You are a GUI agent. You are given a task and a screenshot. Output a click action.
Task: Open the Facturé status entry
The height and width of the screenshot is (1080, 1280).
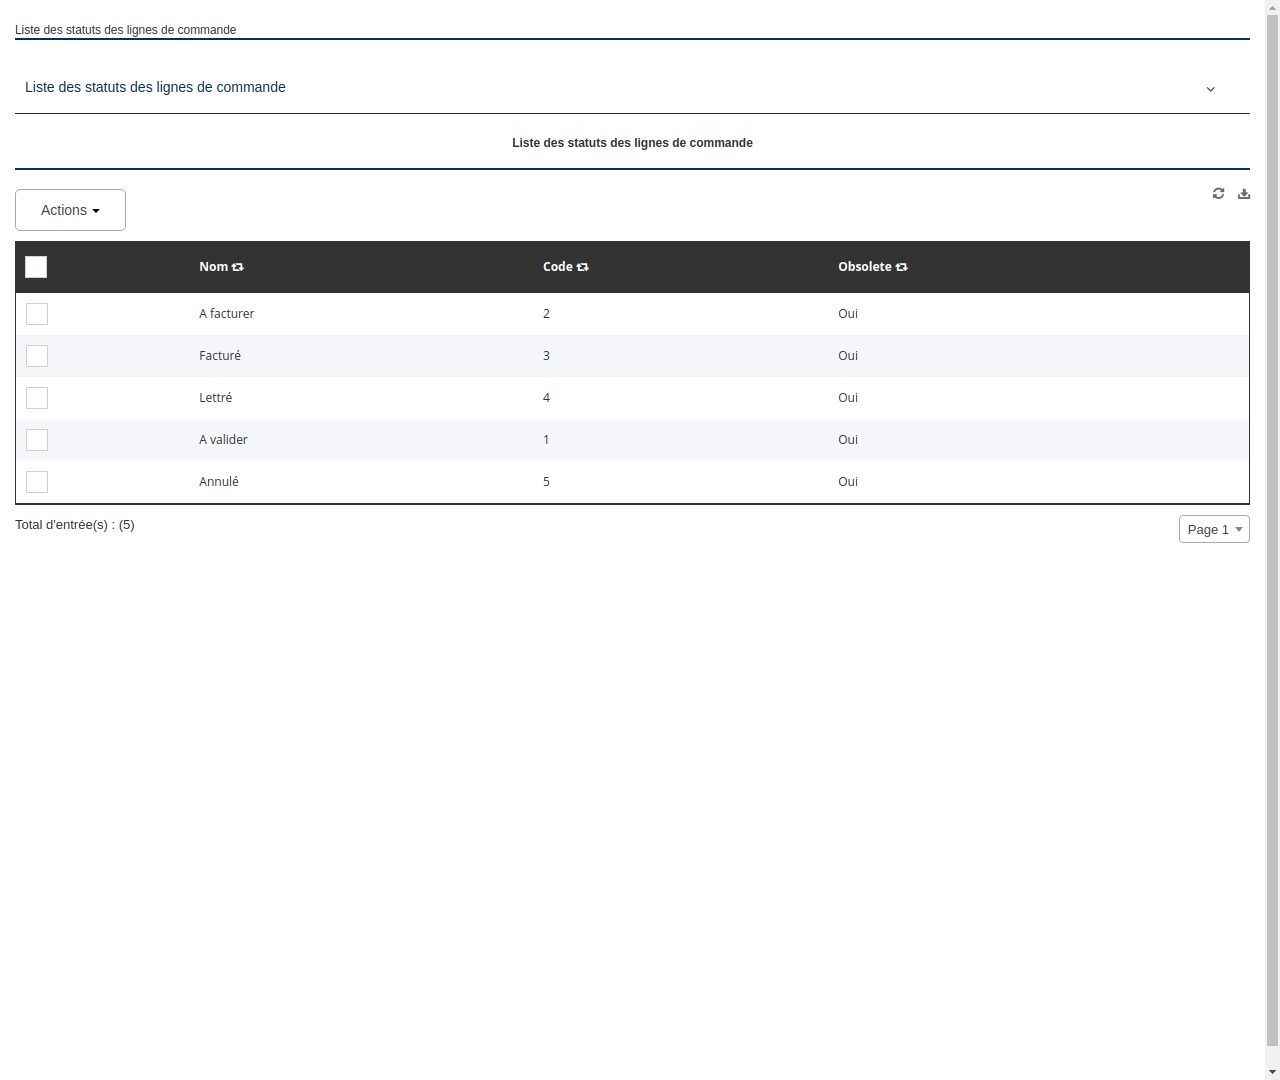click(220, 355)
